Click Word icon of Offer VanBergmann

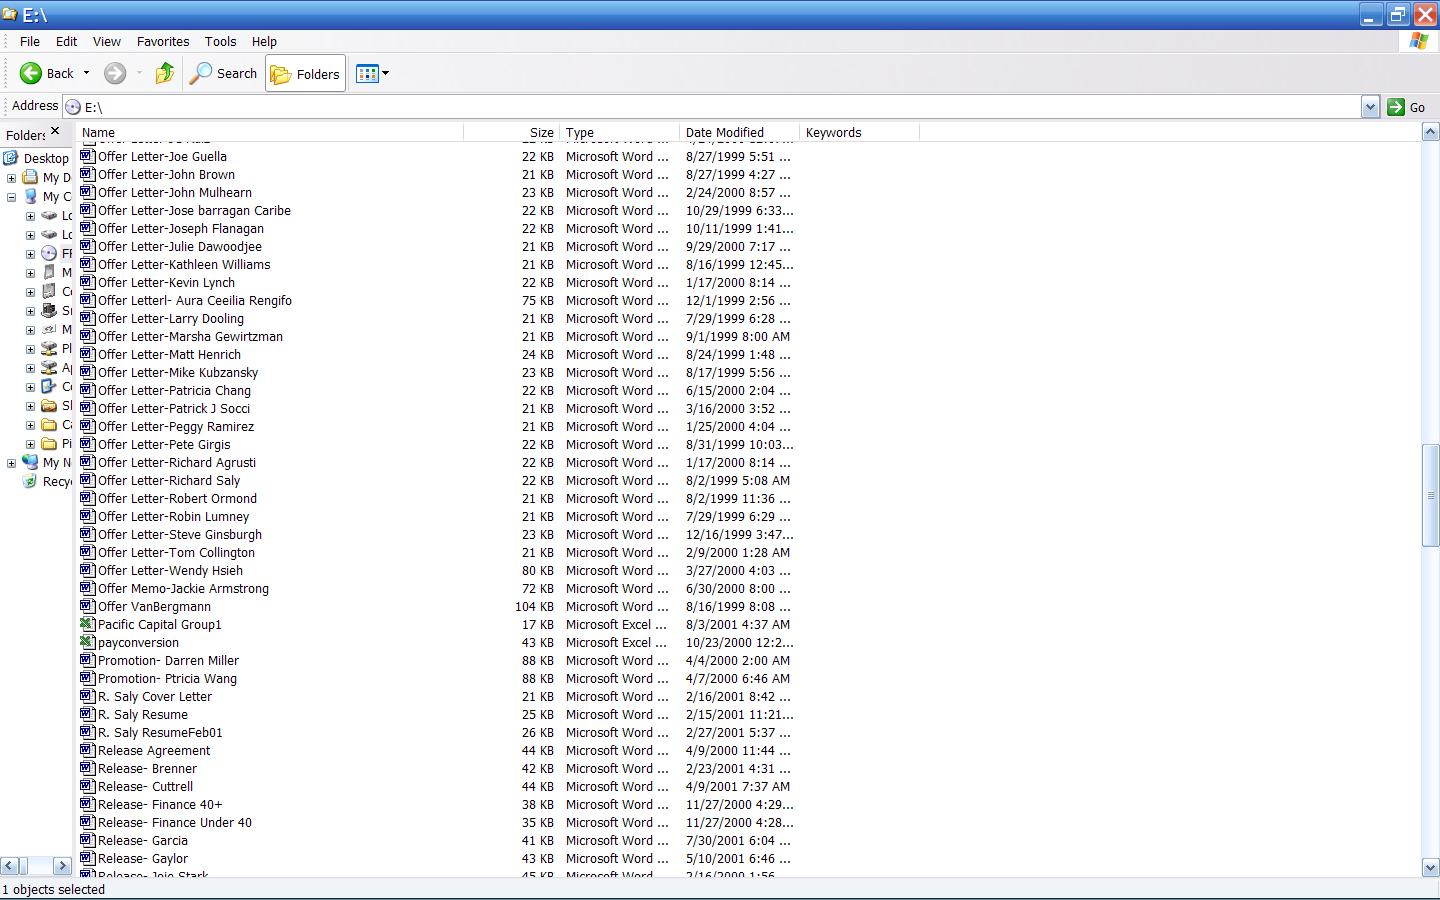tap(88, 606)
